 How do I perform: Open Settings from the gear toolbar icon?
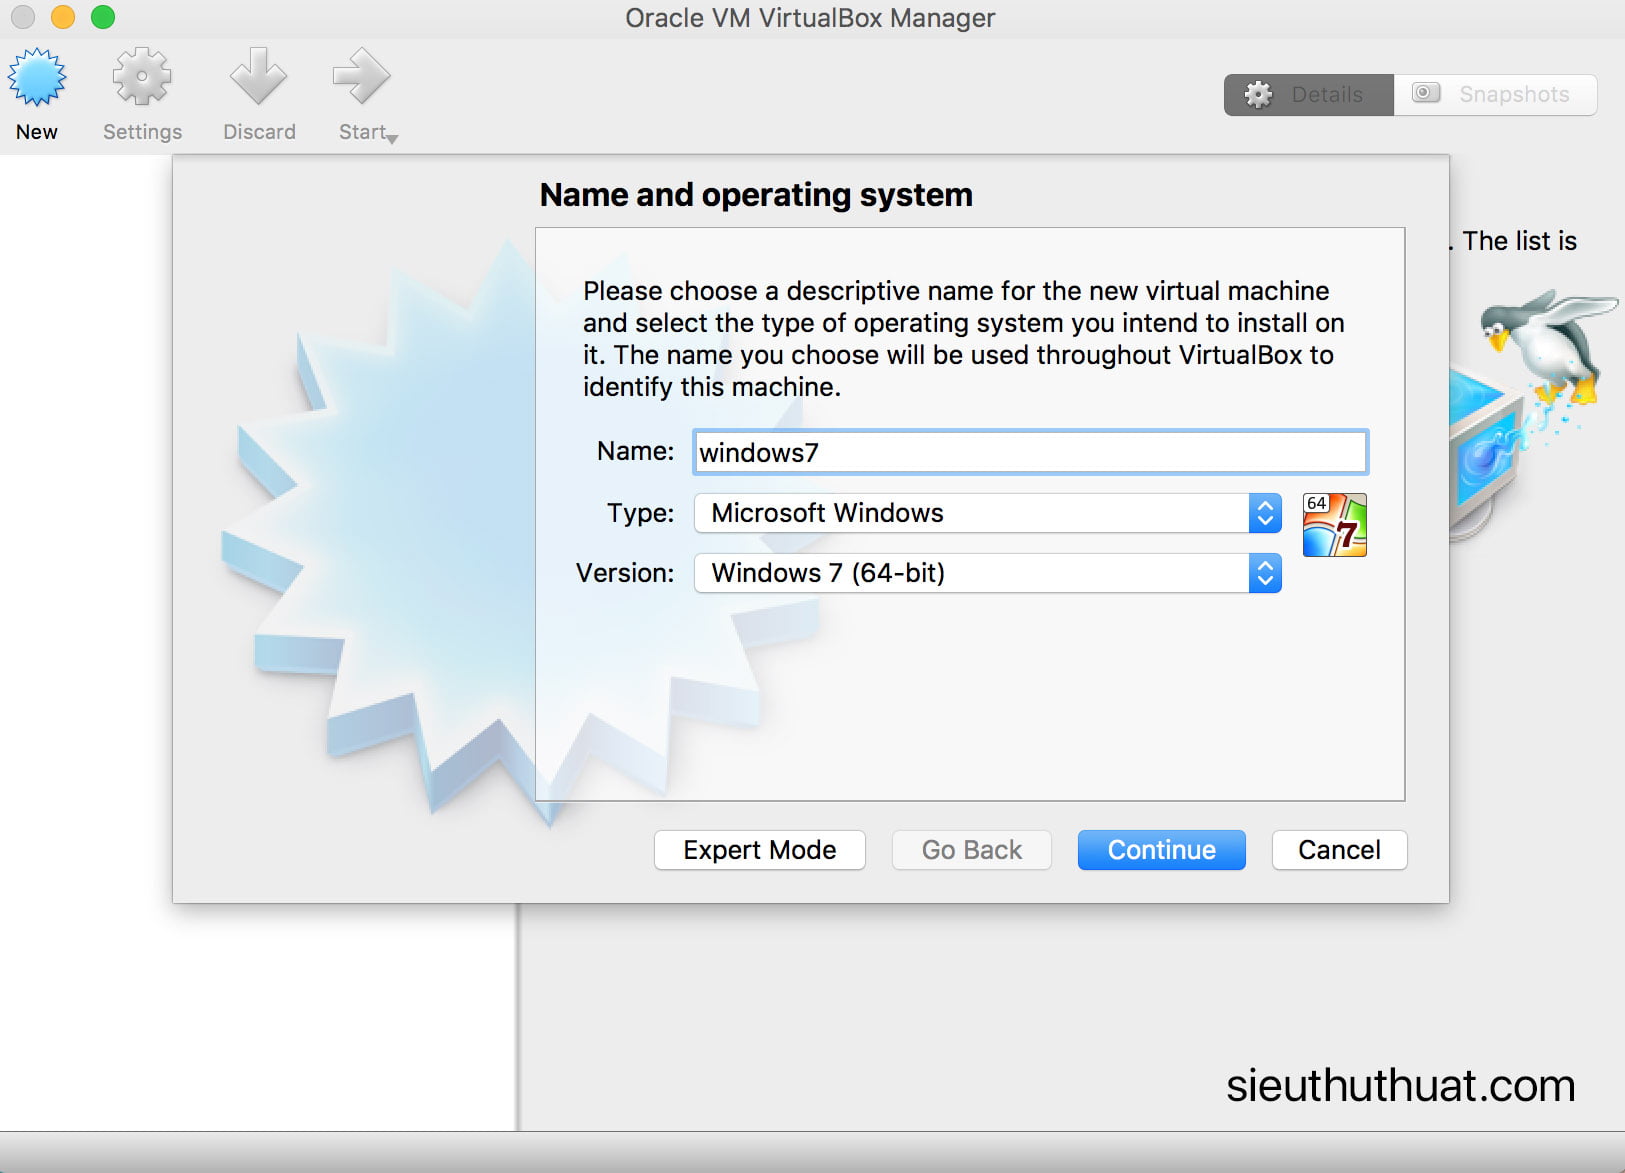[142, 78]
